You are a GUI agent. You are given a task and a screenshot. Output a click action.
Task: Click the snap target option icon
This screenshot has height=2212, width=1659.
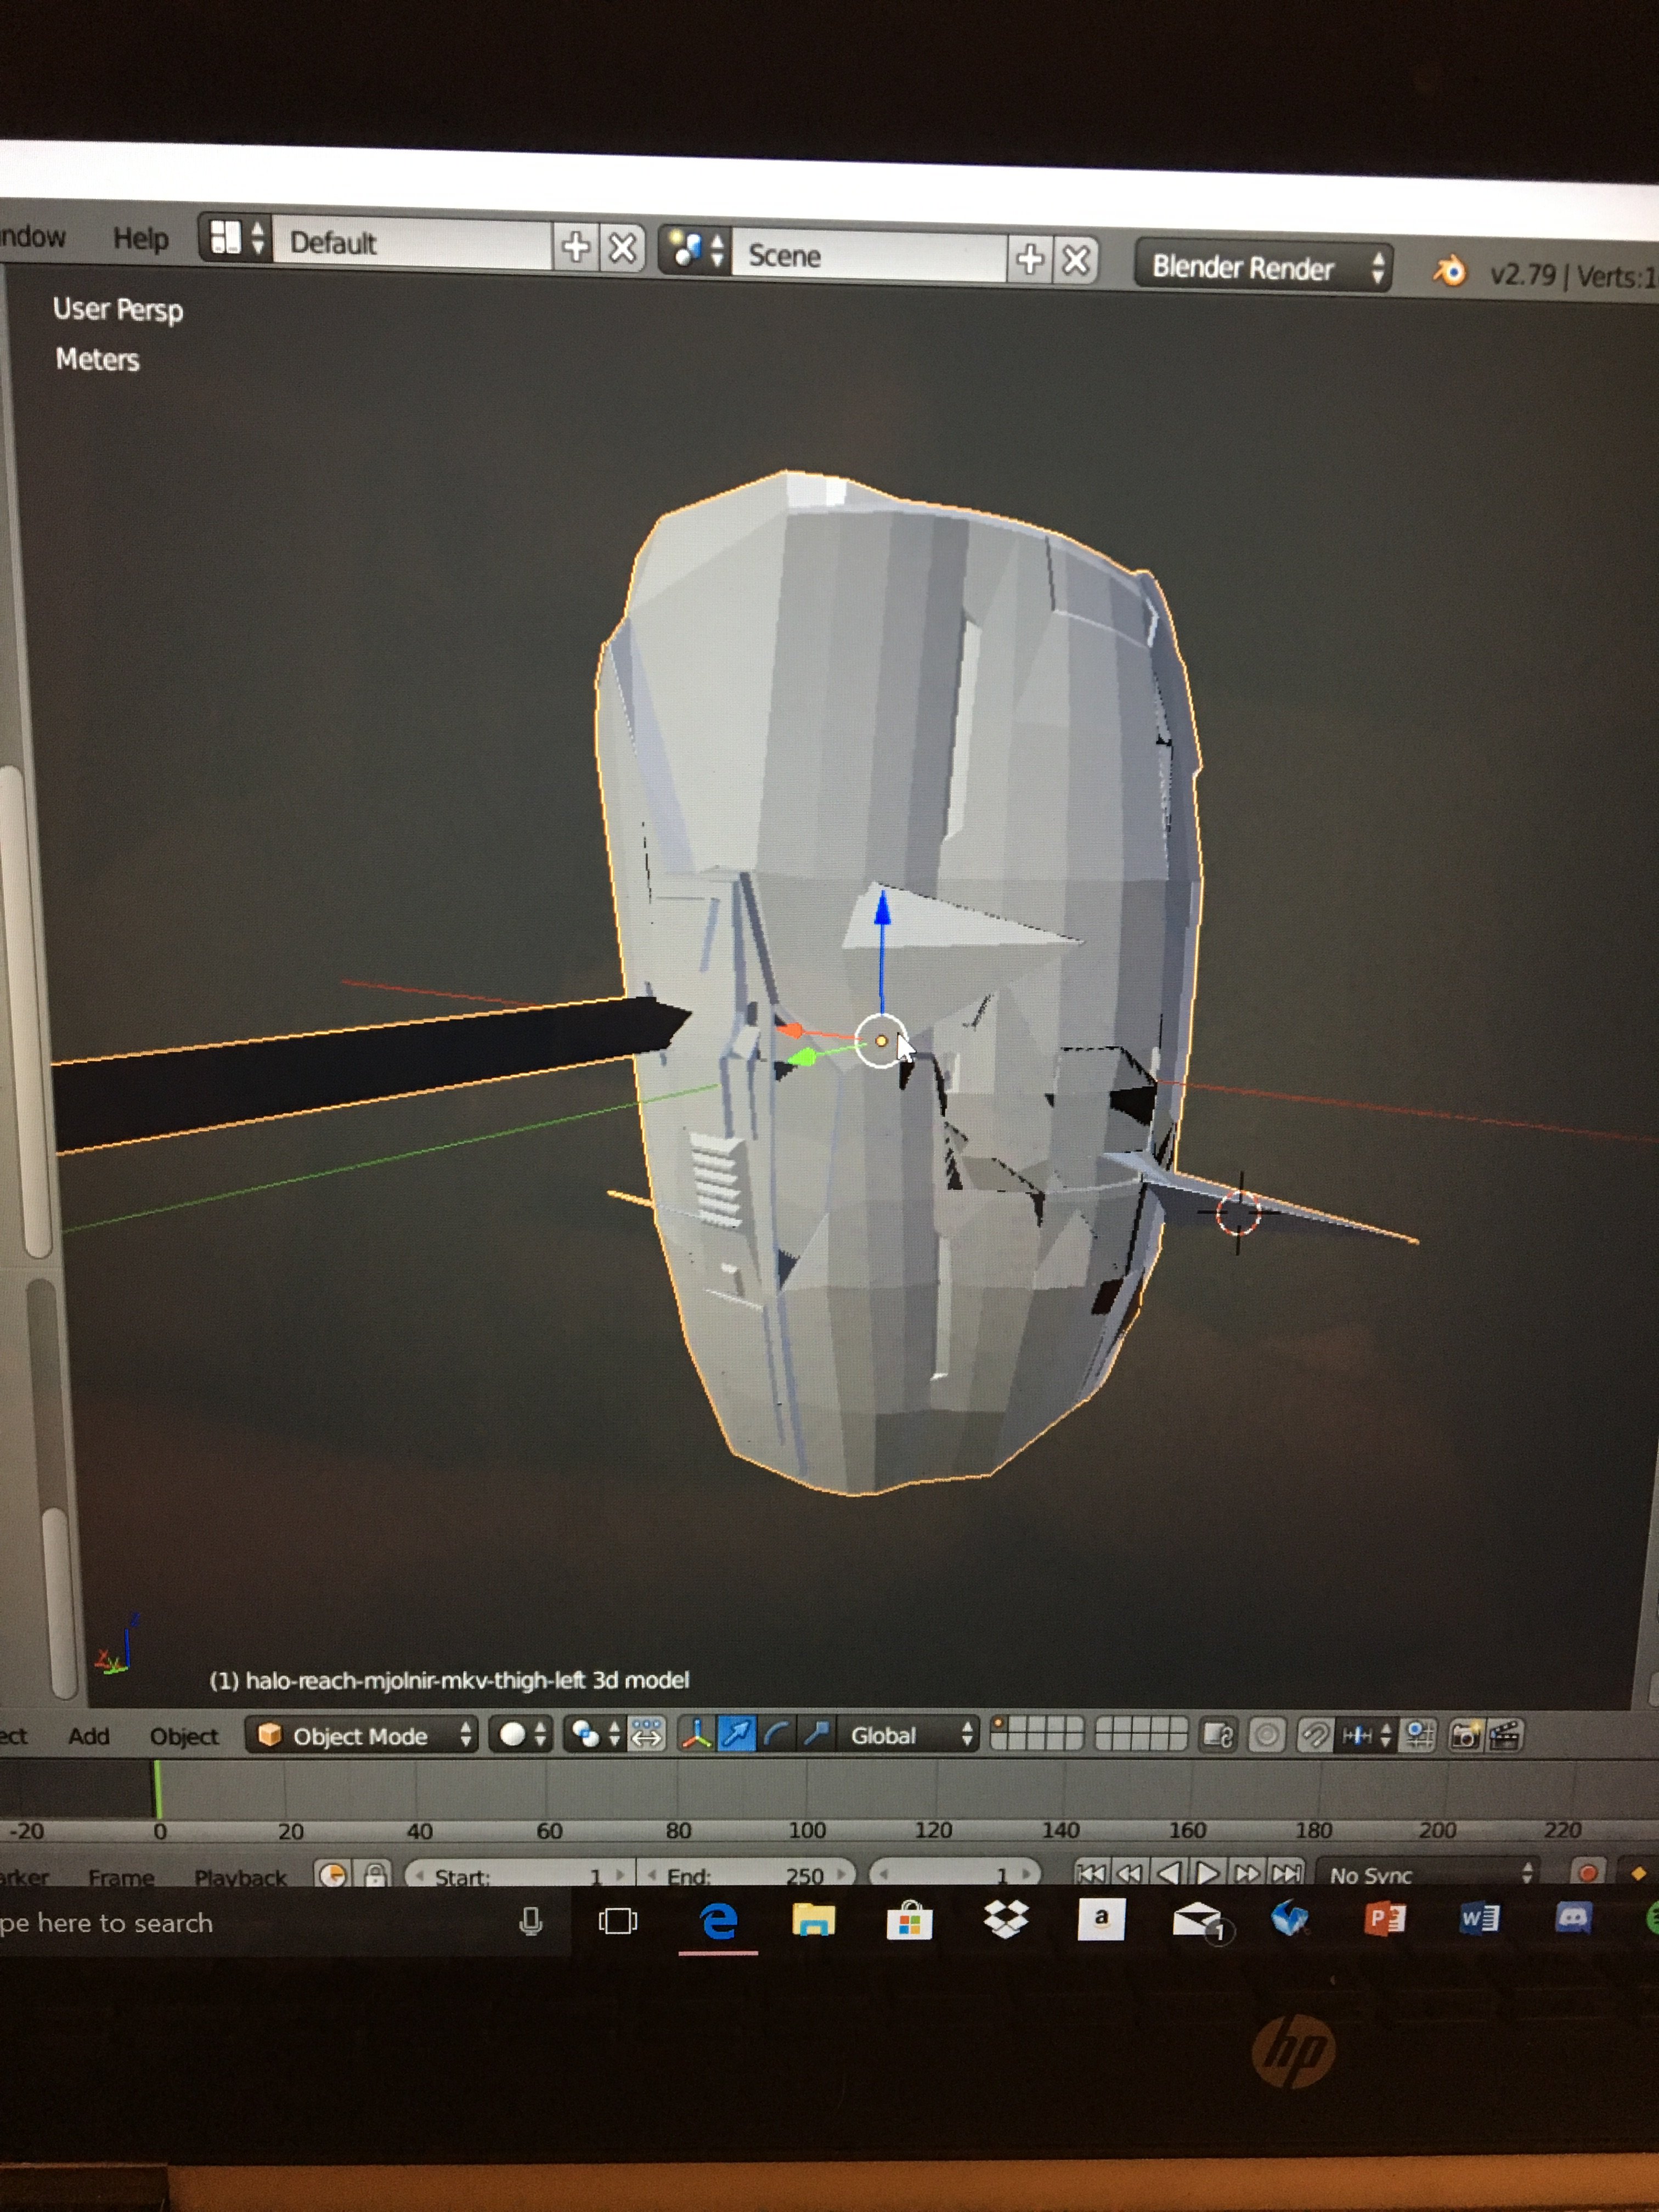(x=1419, y=1735)
